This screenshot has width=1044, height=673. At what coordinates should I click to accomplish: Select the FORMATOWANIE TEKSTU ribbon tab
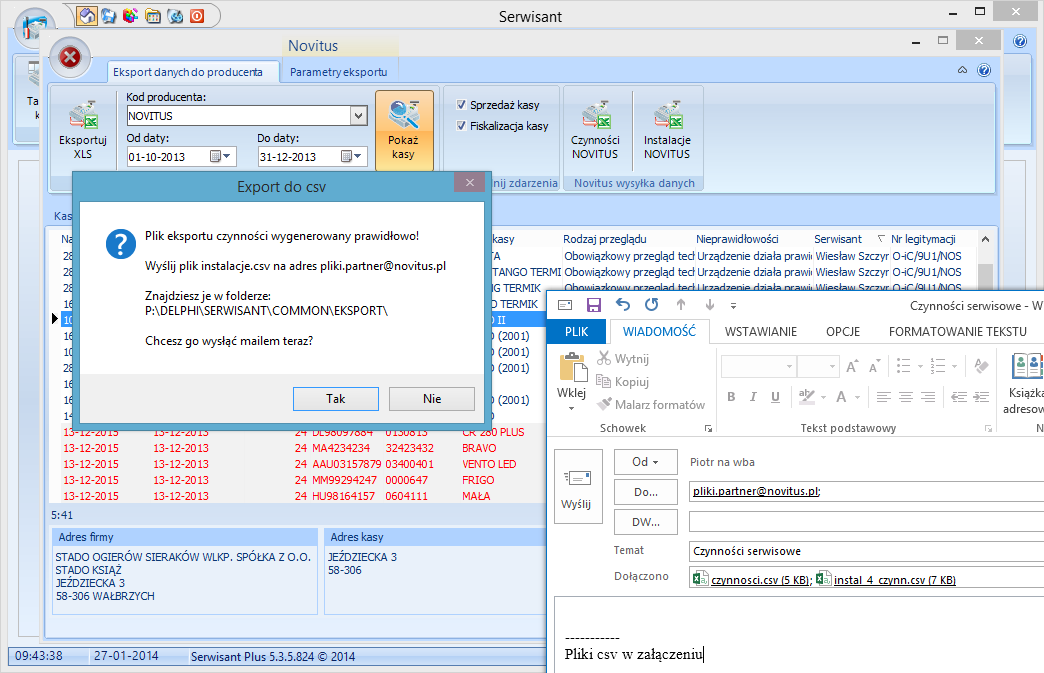point(957,332)
